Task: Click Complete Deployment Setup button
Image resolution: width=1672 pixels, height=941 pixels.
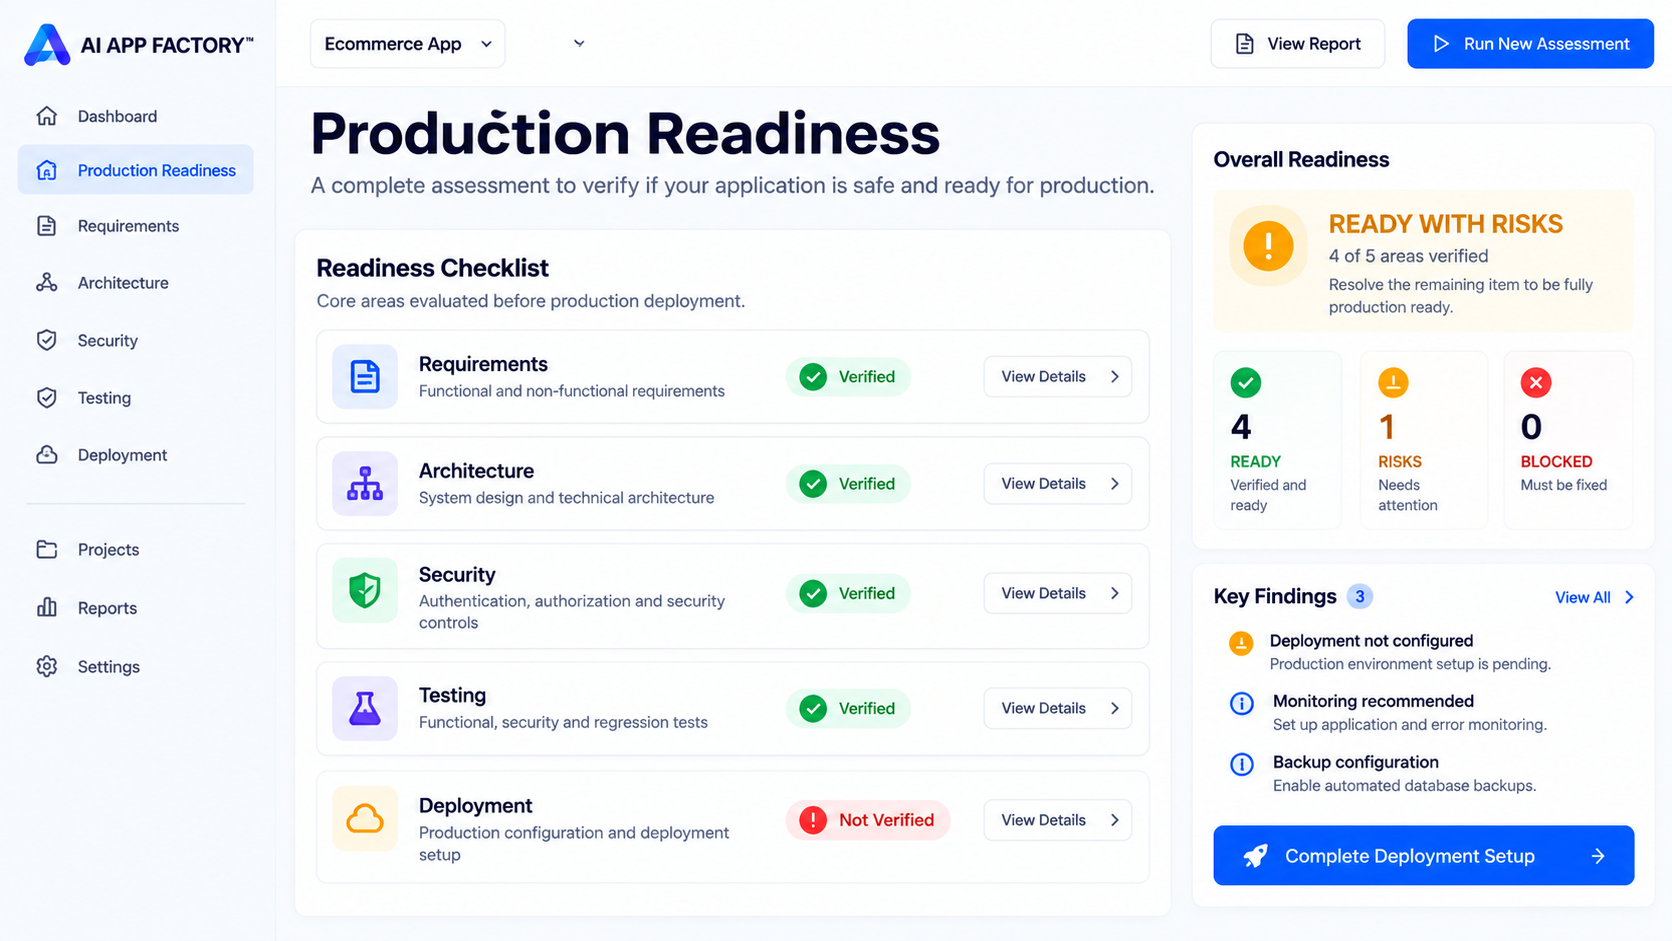Action: click(x=1424, y=856)
